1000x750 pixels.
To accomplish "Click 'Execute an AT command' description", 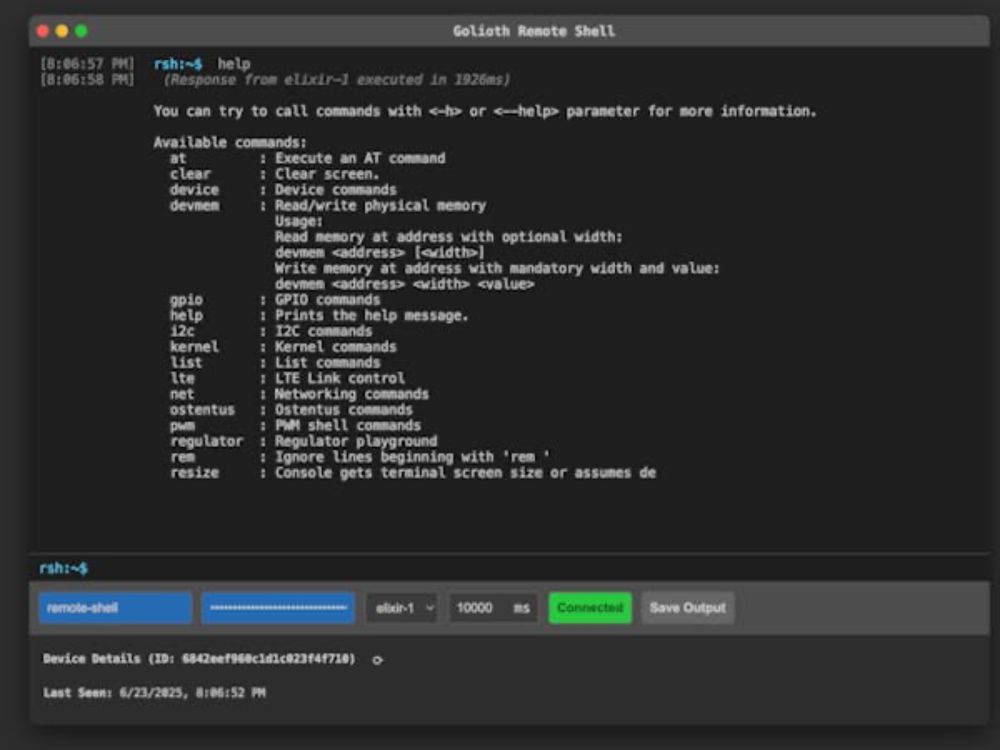I will pos(360,158).
